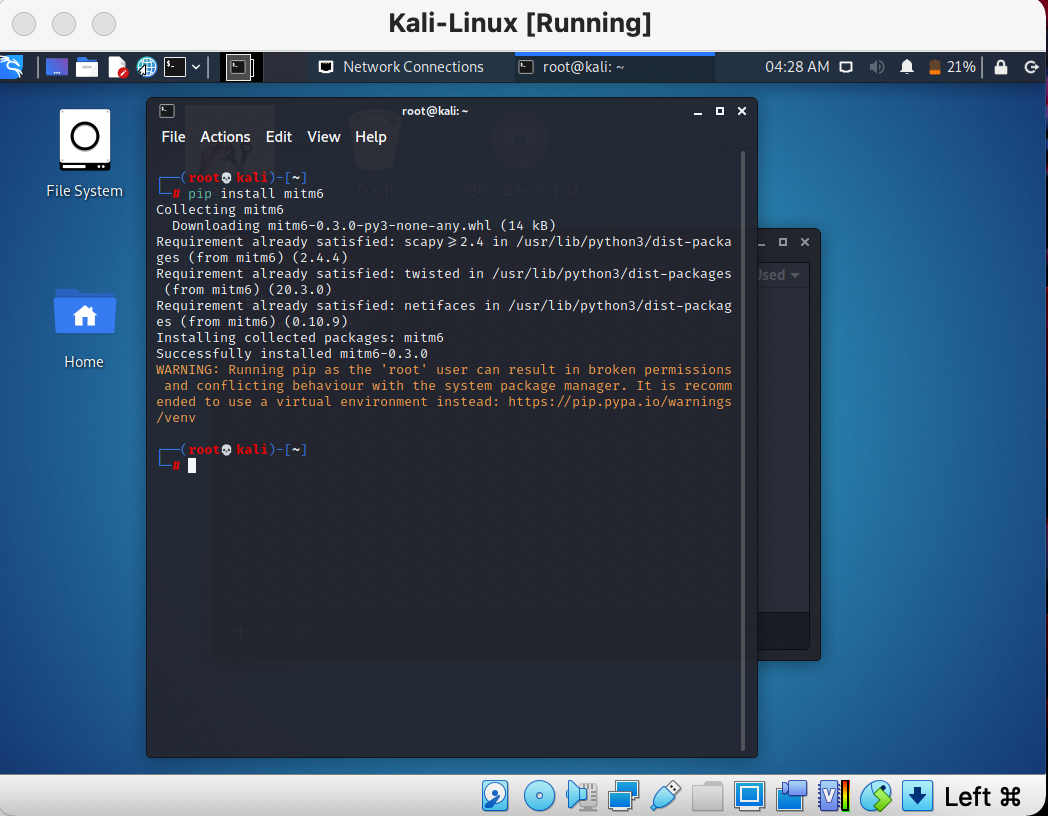Screen dimensions: 1048x816
Task: Open VirtualBox shared folders icon
Action: click(707, 796)
